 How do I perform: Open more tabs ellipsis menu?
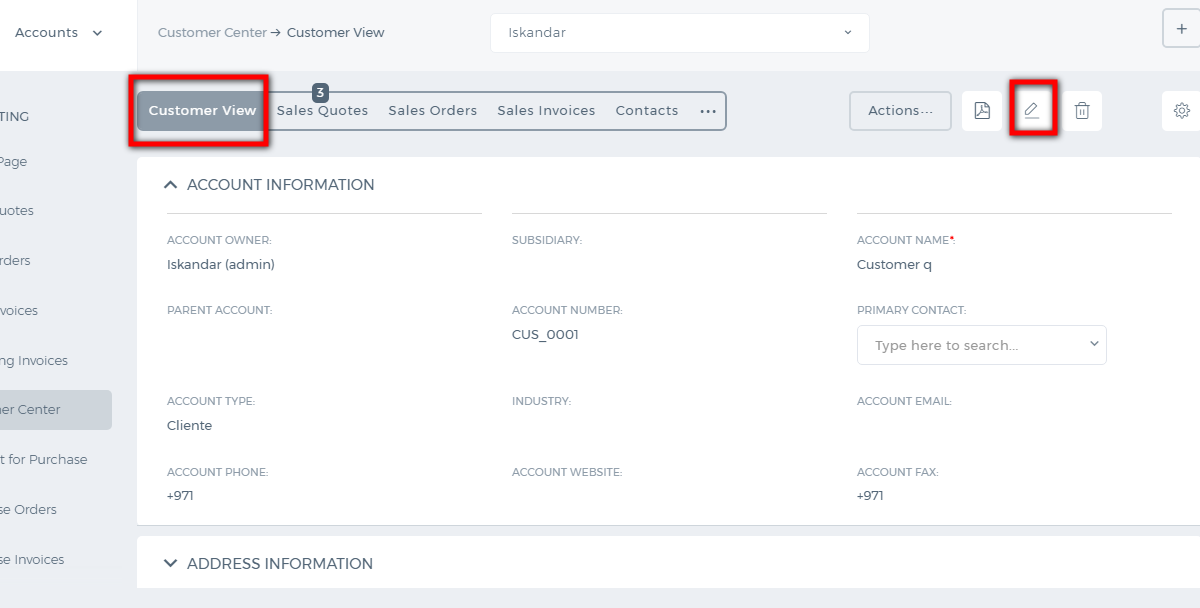pyautogui.click(x=708, y=111)
